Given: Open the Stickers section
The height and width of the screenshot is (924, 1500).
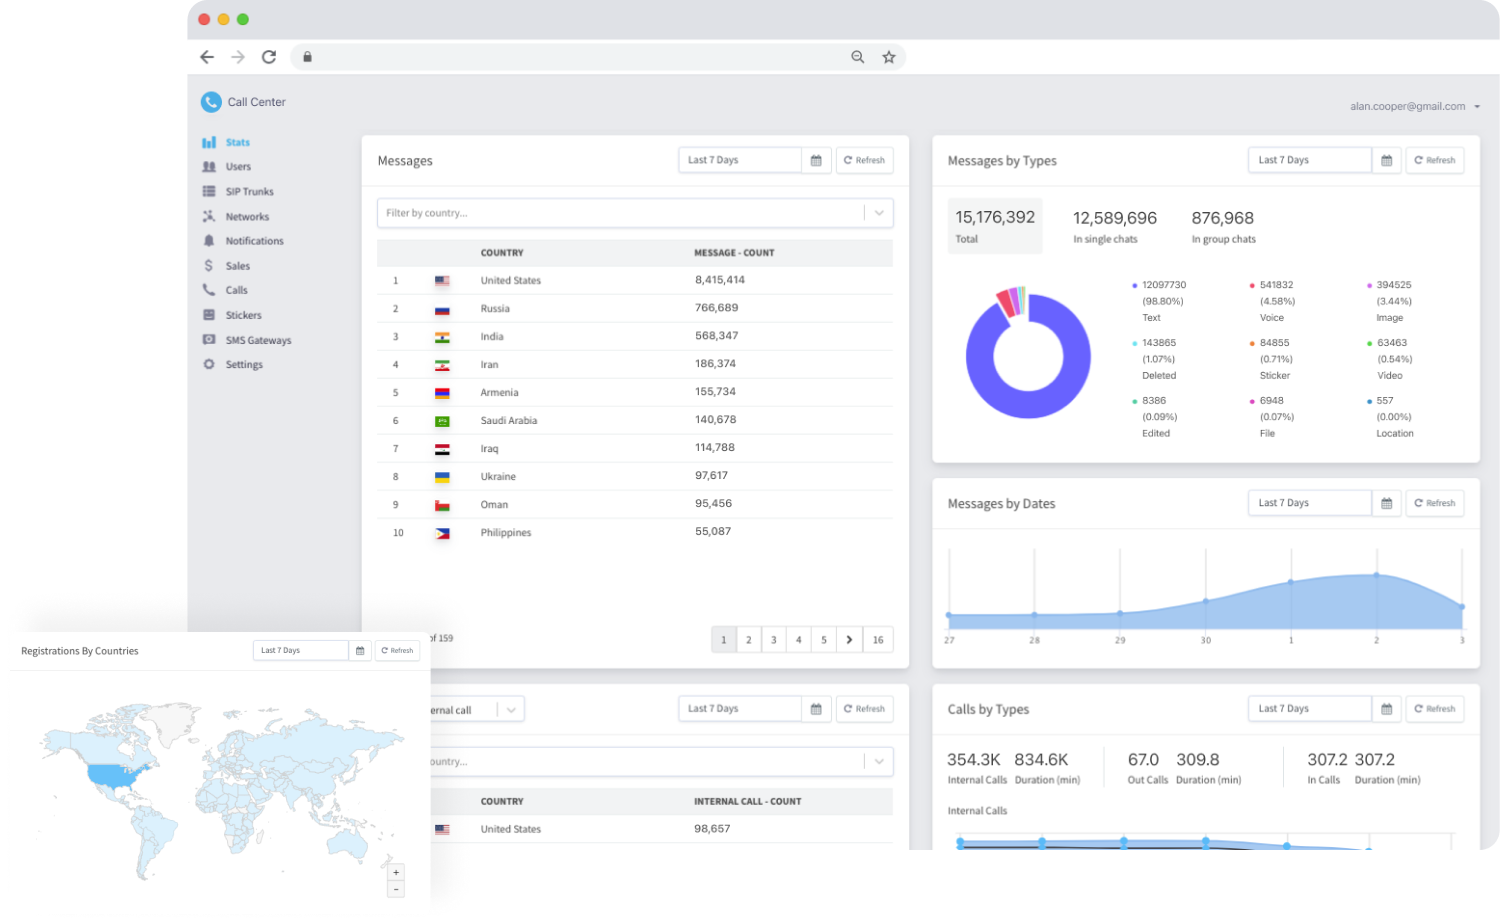Looking at the screenshot, I should coord(242,314).
